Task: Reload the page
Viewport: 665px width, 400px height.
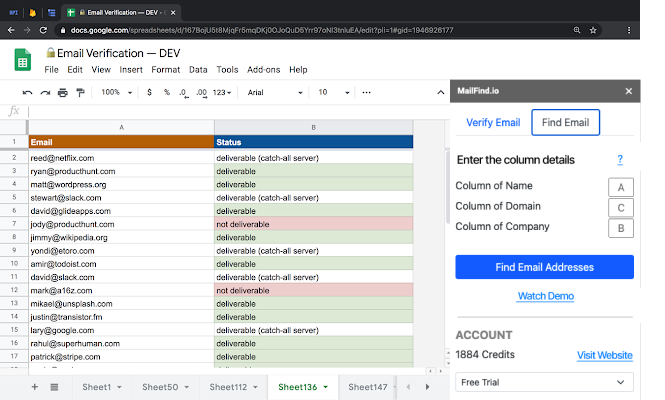Action: point(43,30)
